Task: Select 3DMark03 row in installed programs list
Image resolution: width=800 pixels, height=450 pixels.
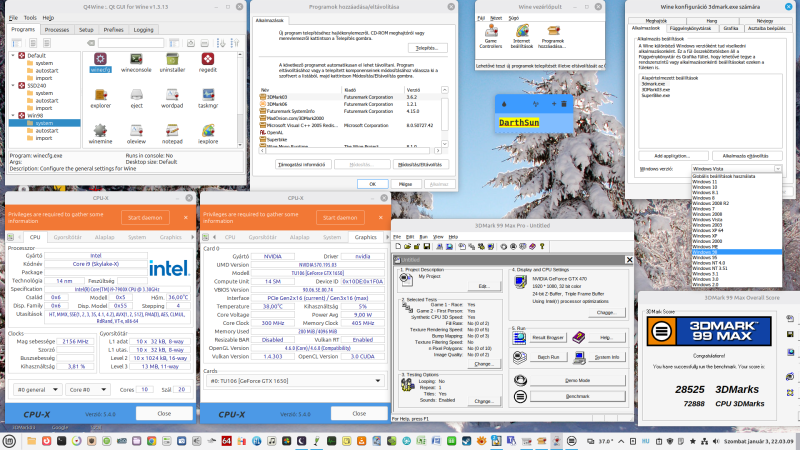Action: tap(349, 97)
